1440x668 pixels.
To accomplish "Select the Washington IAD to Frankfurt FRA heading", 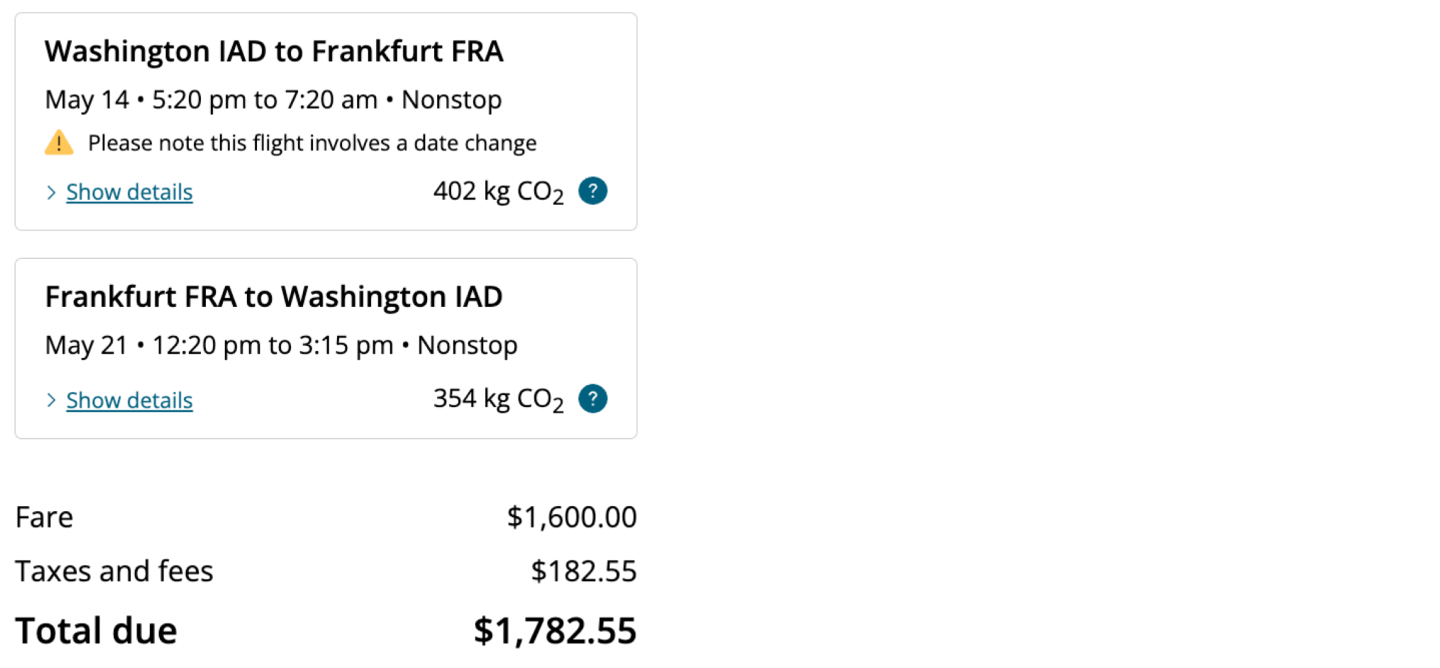I will (274, 51).
